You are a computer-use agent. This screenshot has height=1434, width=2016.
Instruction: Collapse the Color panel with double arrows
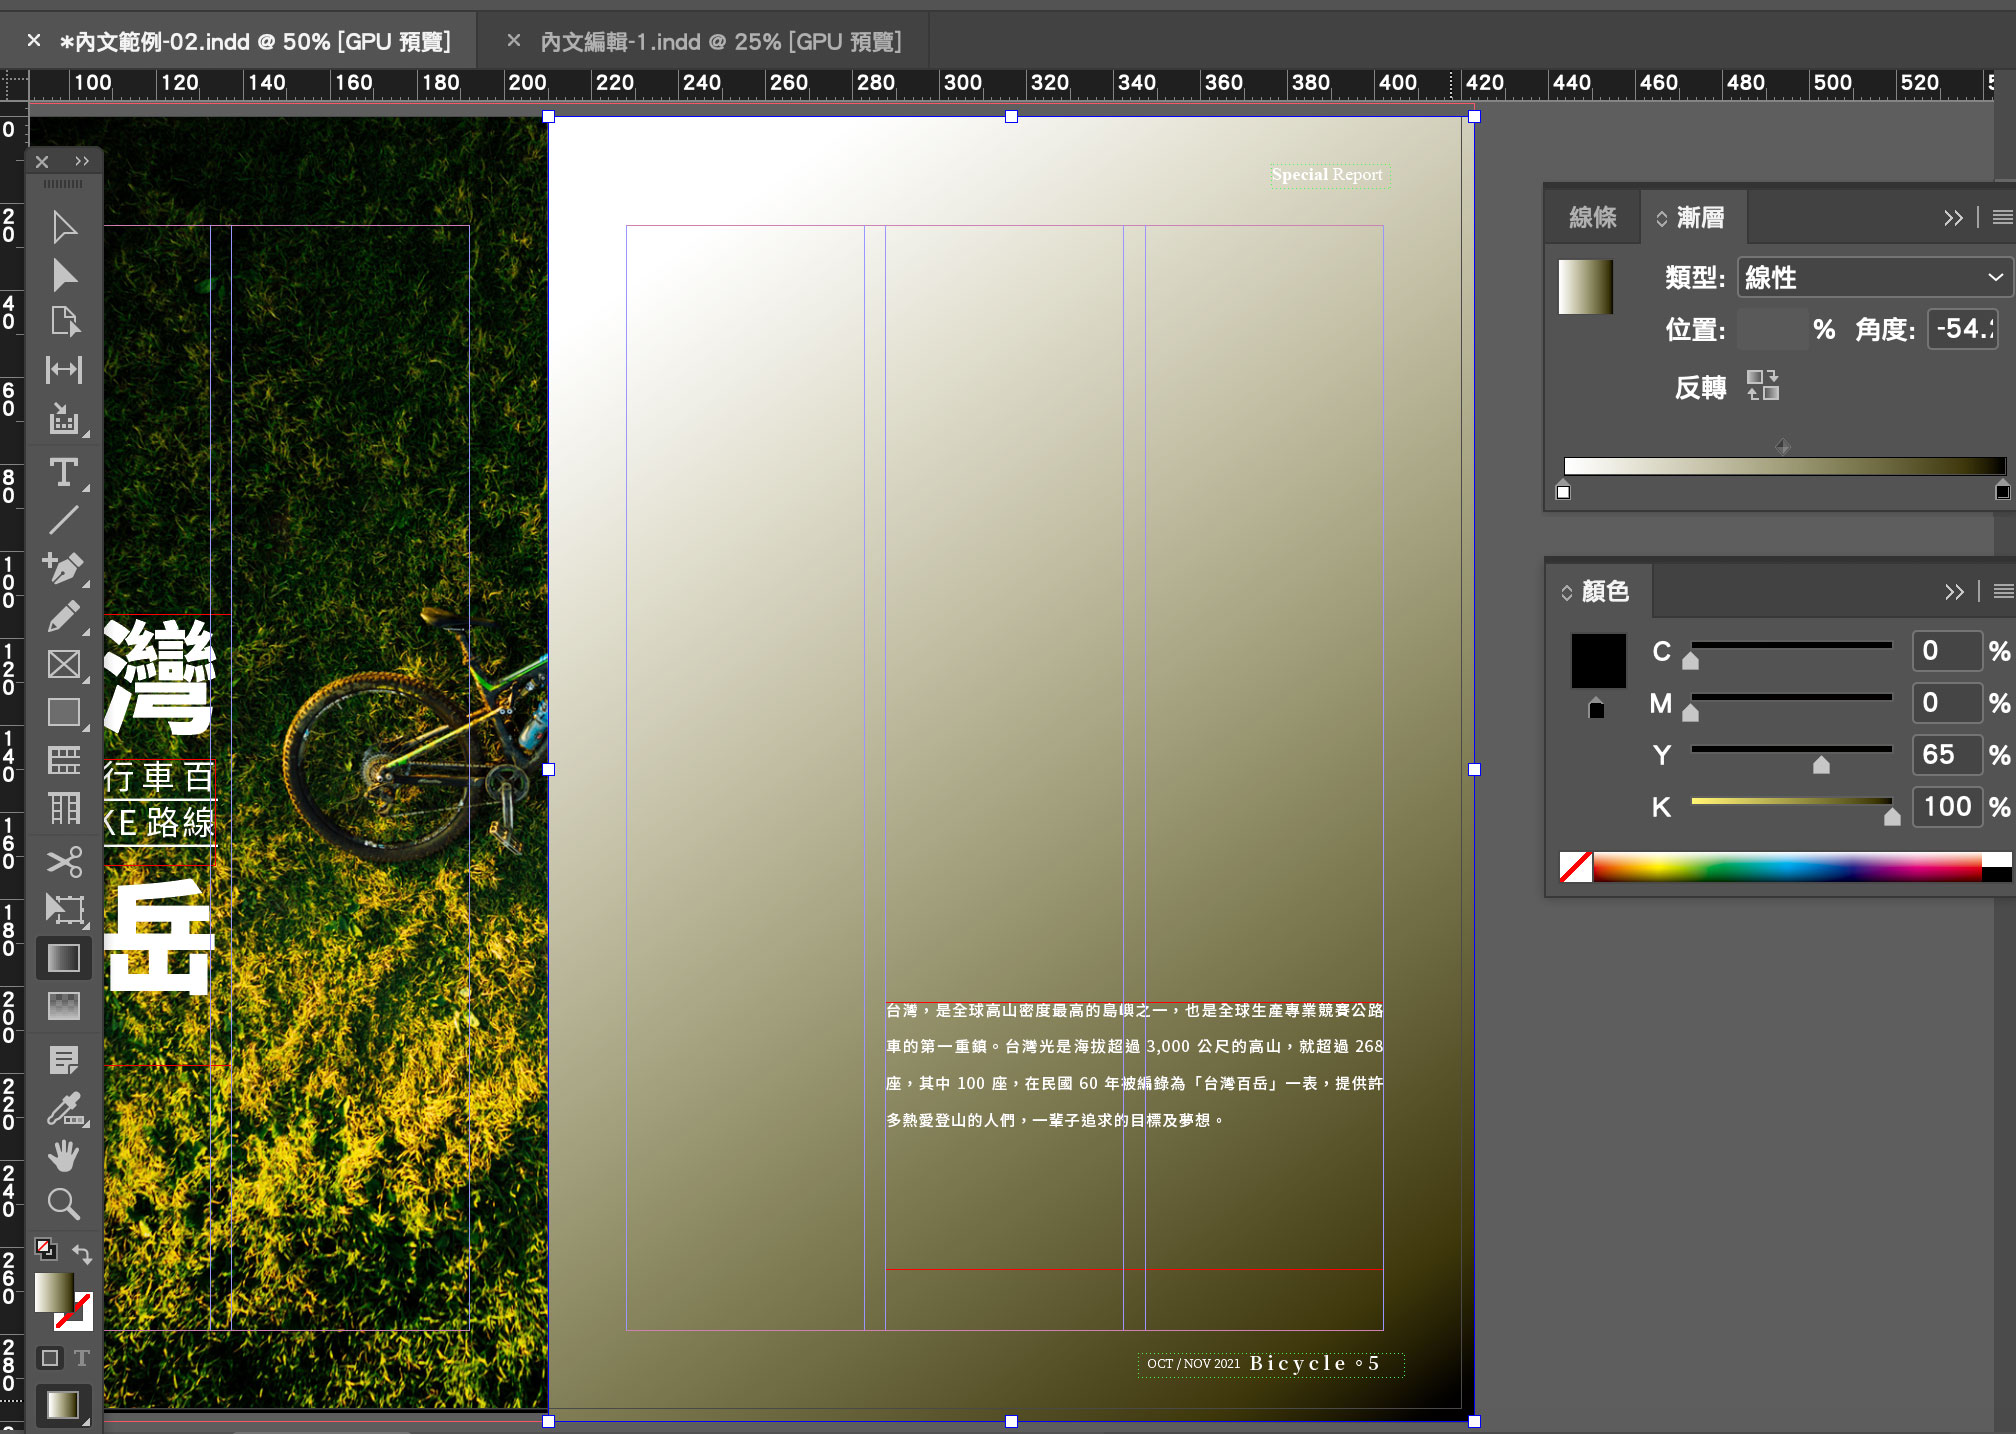tap(1954, 592)
